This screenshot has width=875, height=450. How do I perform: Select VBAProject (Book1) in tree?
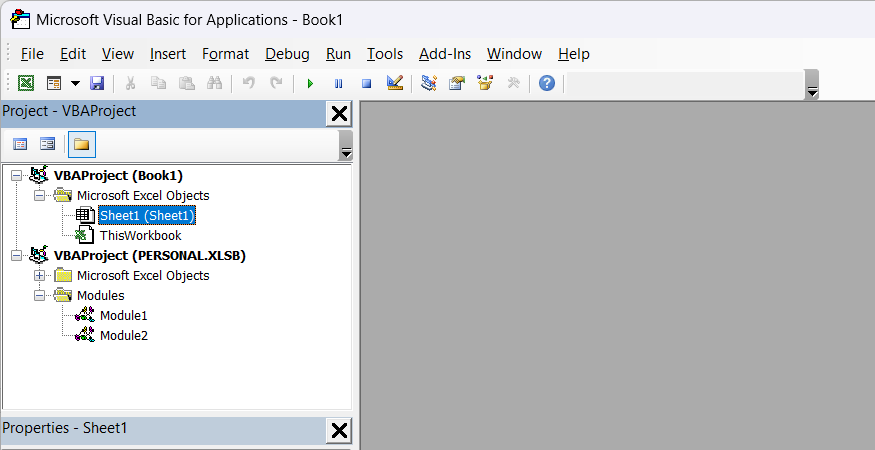click(x=118, y=175)
